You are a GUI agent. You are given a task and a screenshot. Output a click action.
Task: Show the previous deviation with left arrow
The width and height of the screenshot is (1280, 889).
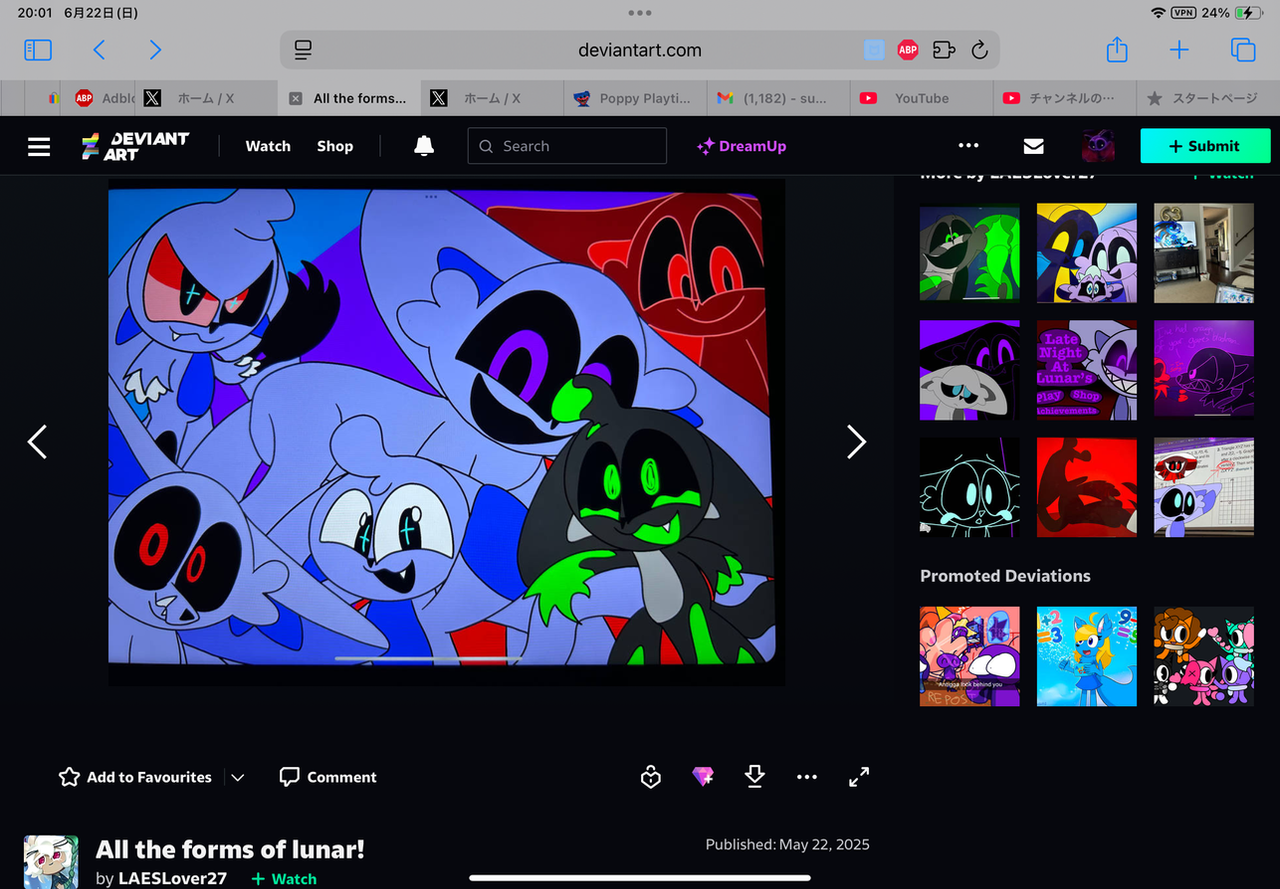click(37, 441)
